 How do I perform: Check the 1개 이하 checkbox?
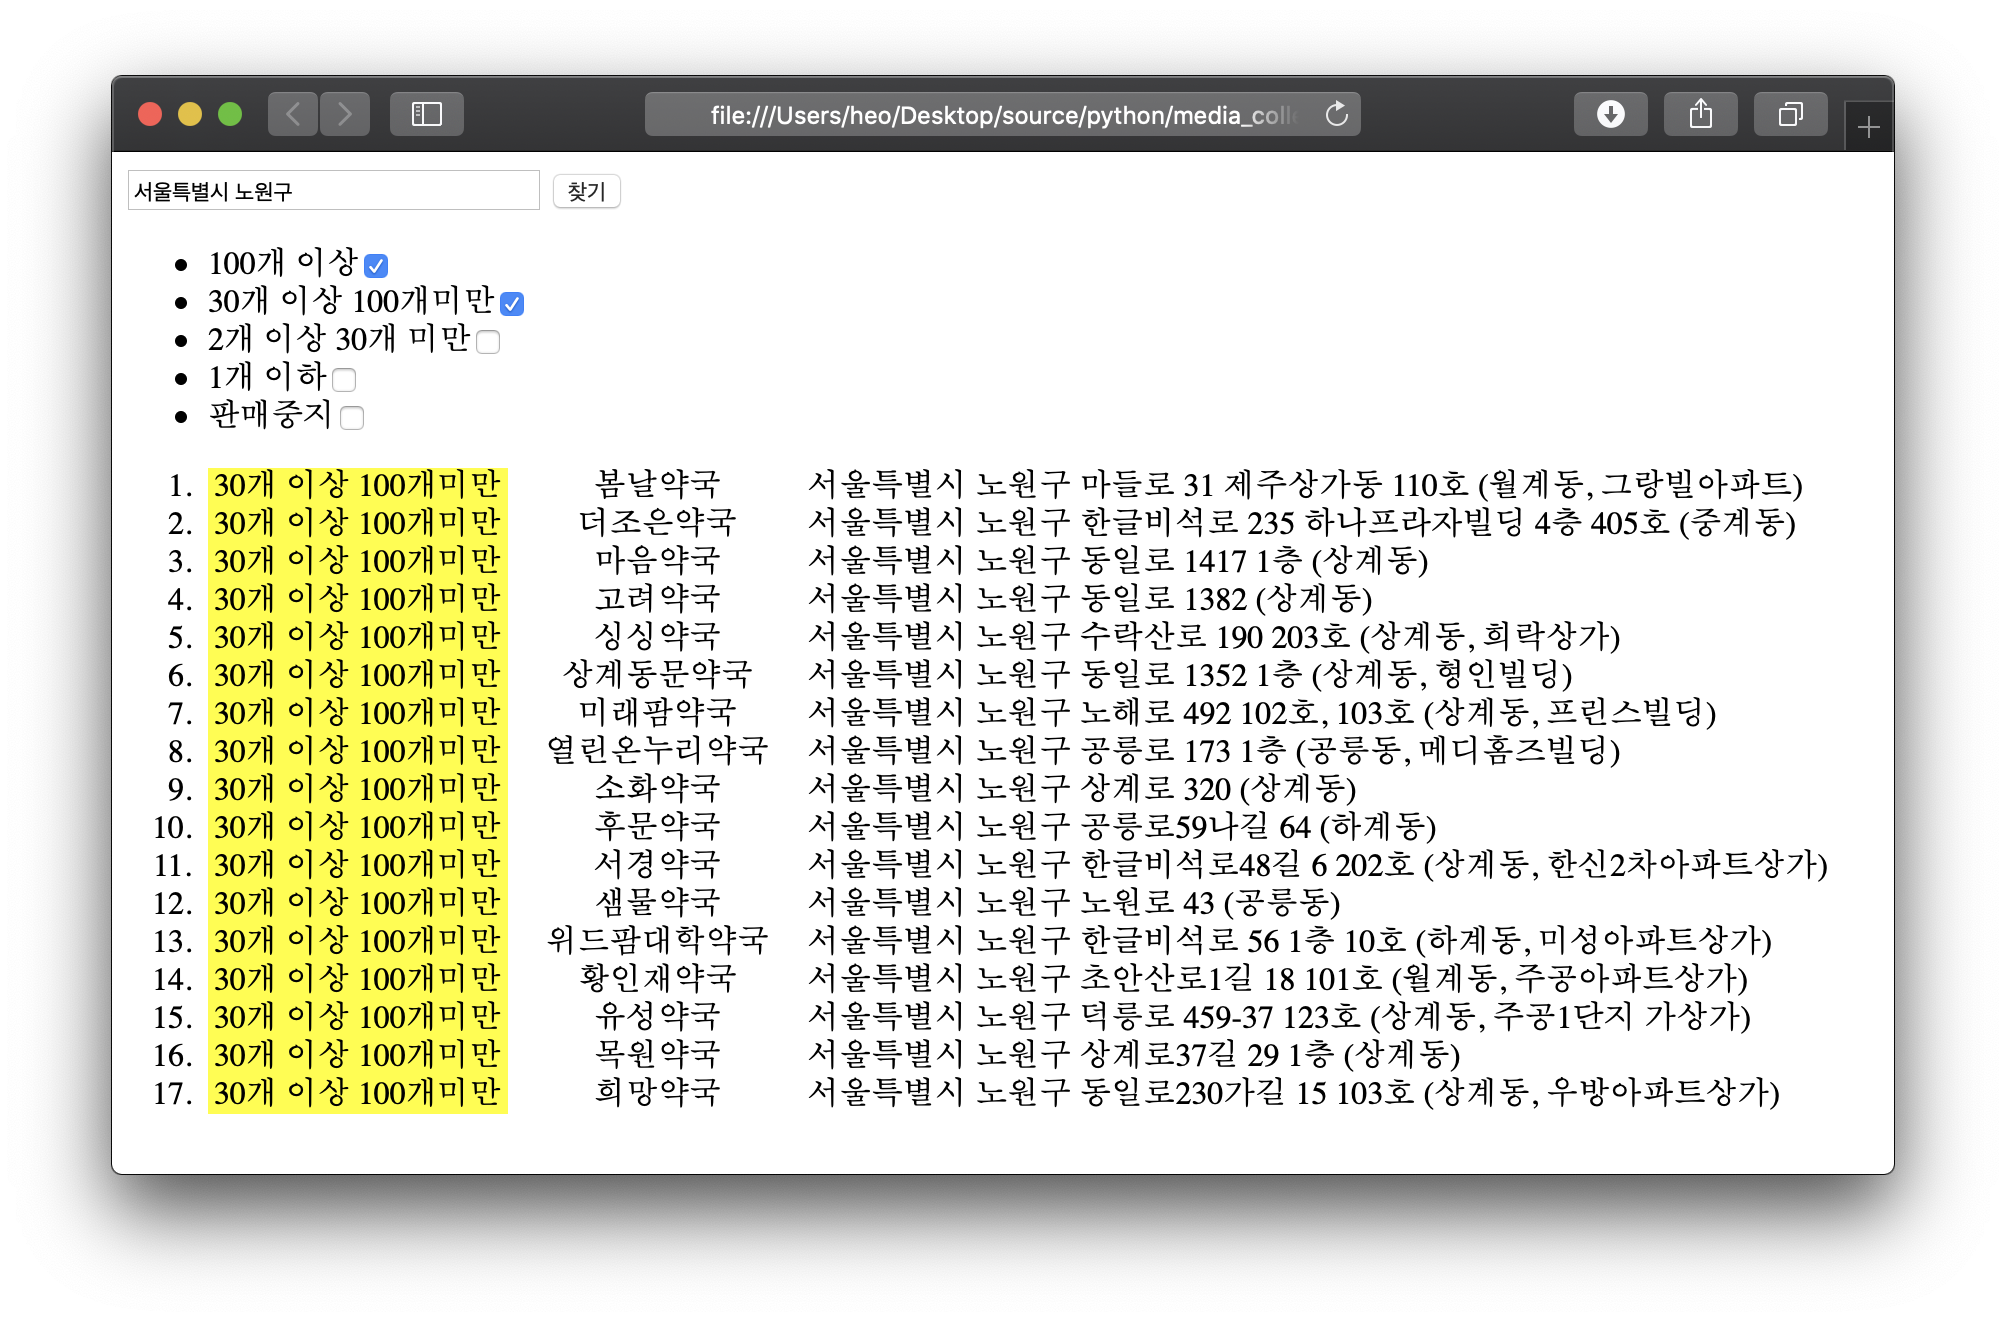coord(344,380)
